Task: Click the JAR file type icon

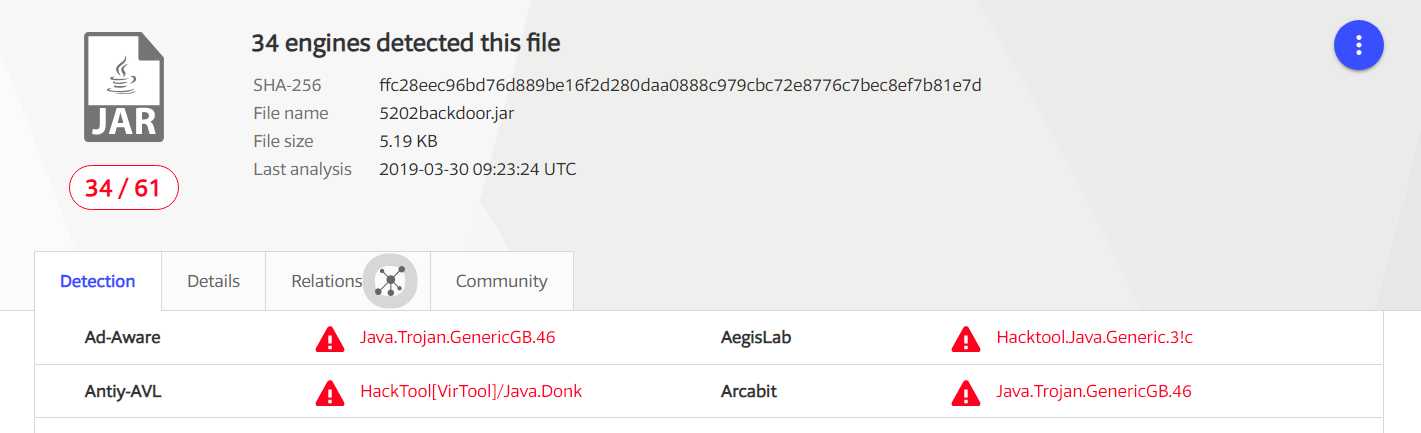Action: [x=124, y=87]
